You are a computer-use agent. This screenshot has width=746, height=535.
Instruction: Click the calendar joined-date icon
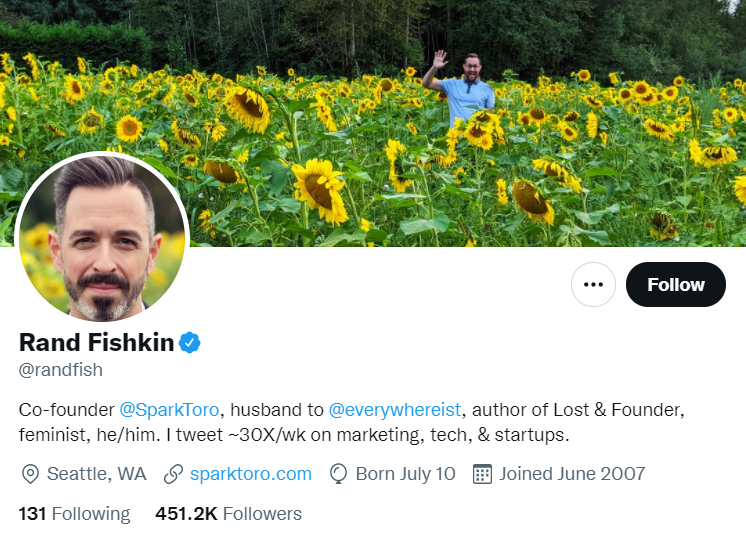pyautogui.click(x=482, y=474)
